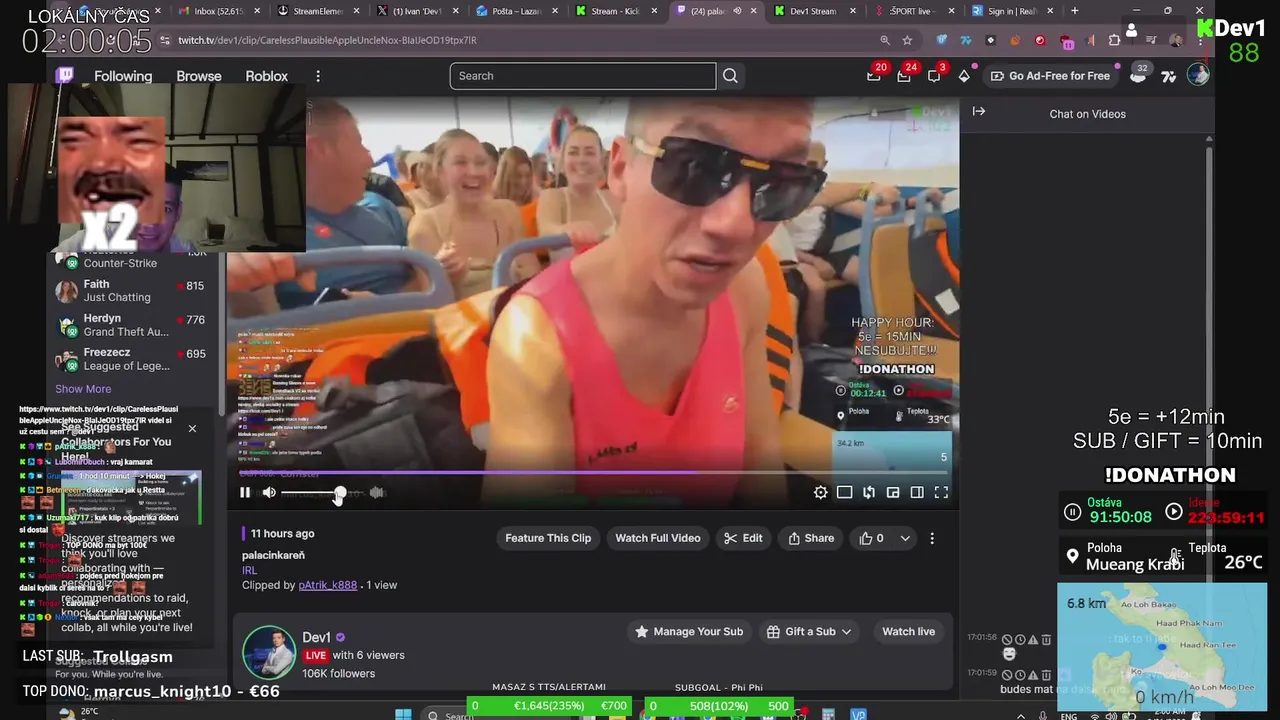Collapse the Chat on Videos panel
This screenshot has height=720, width=1280.
coord(979,112)
